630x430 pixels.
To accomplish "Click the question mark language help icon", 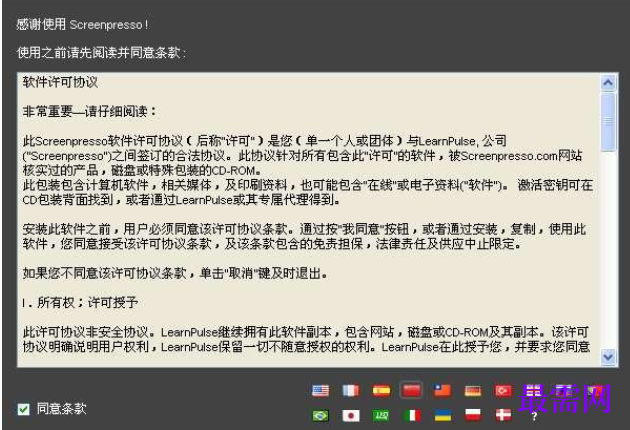I will 534,416.
